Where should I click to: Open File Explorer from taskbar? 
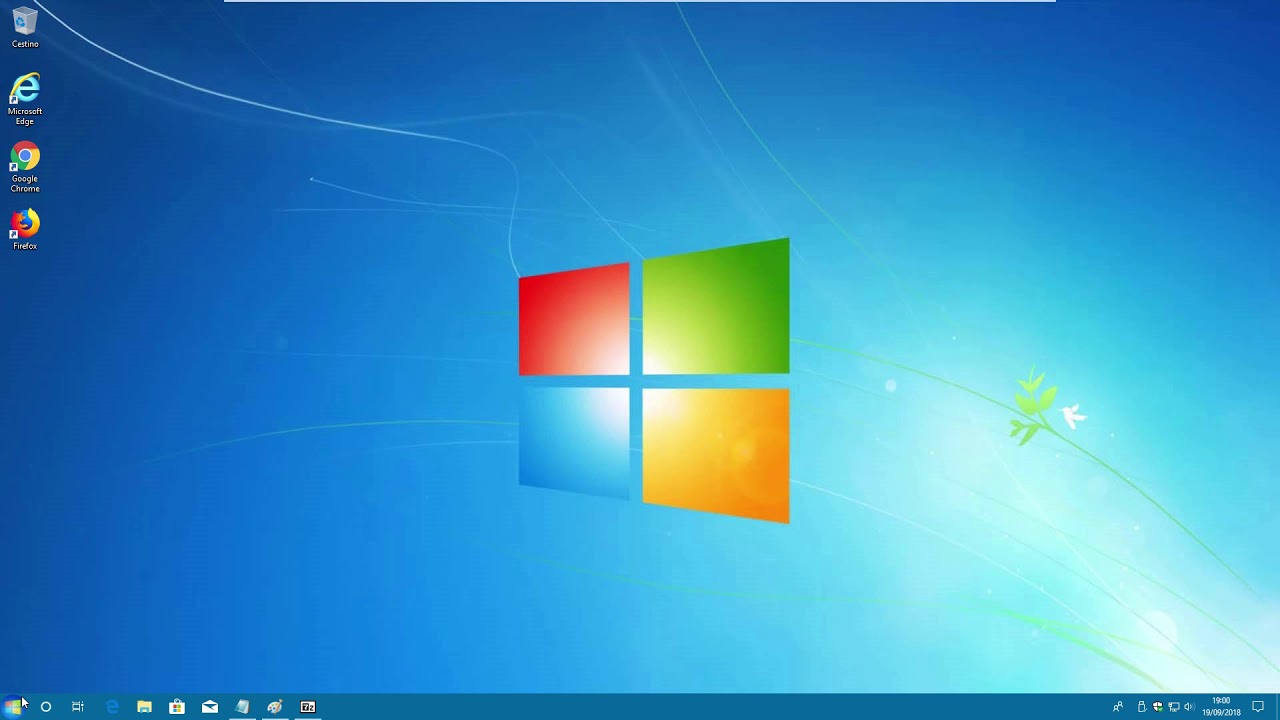[x=144, y=707]
